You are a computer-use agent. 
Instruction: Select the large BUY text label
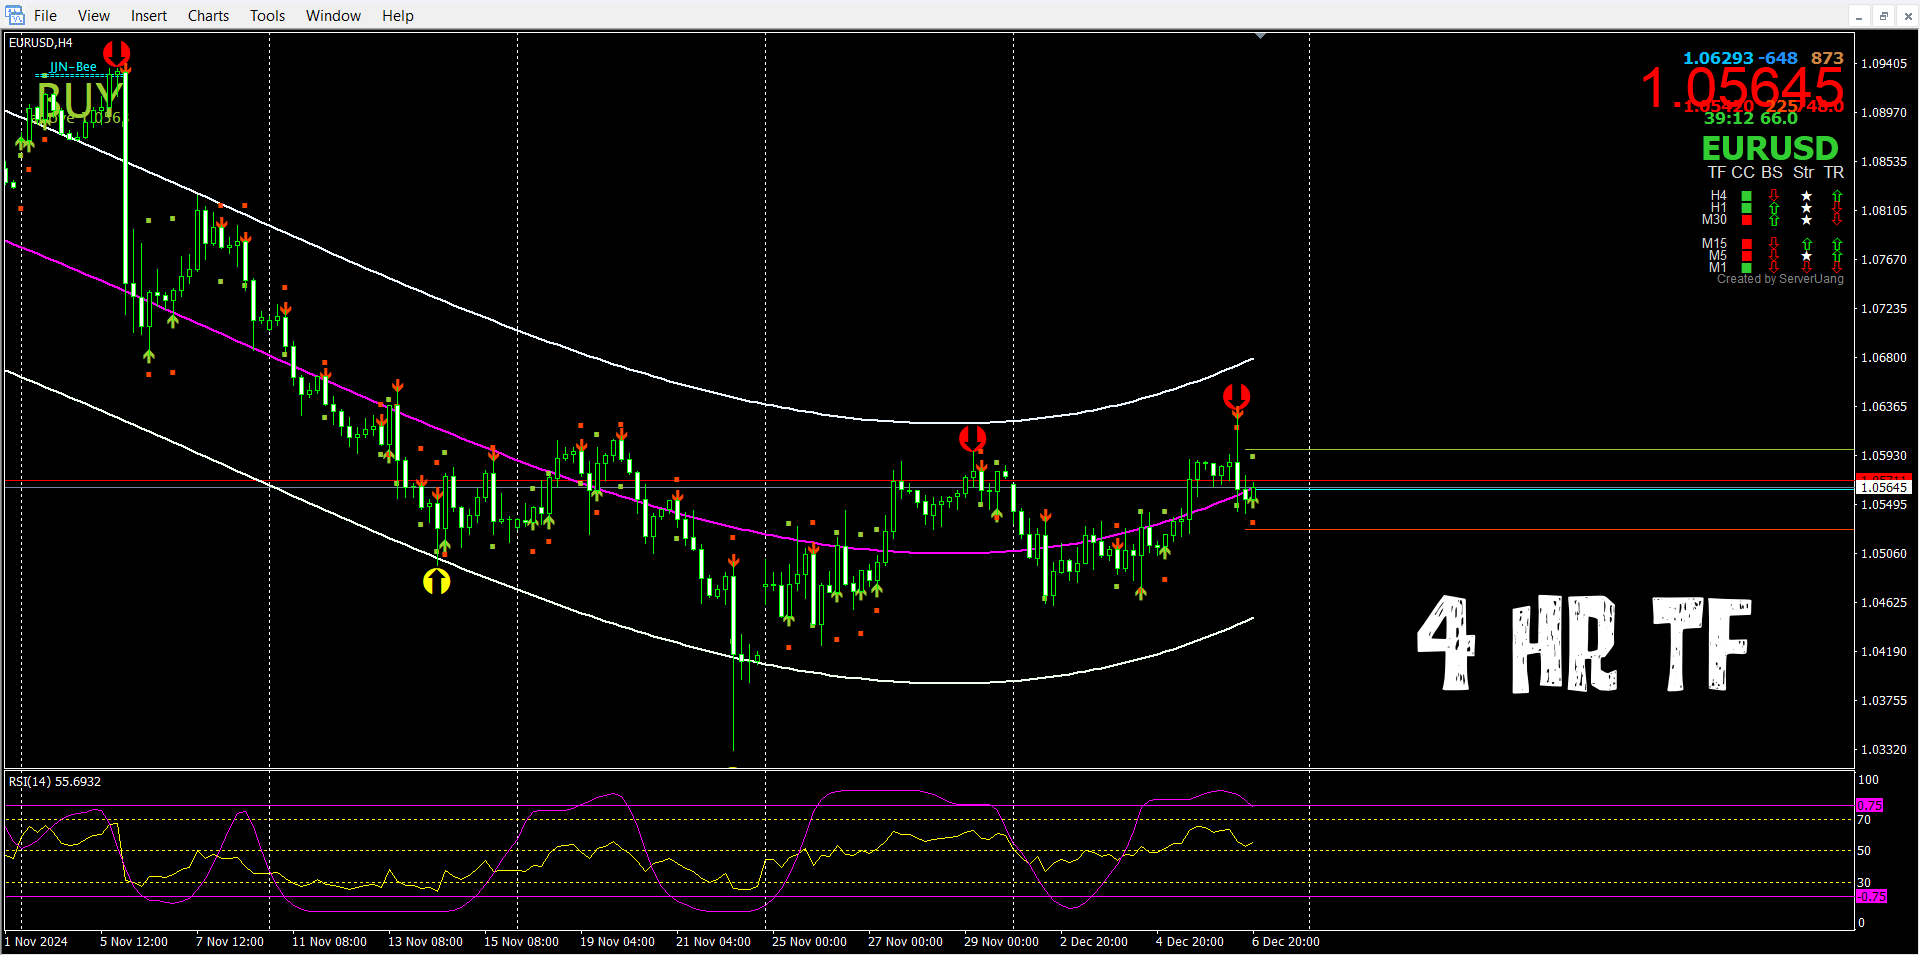(x=79, y=99)
